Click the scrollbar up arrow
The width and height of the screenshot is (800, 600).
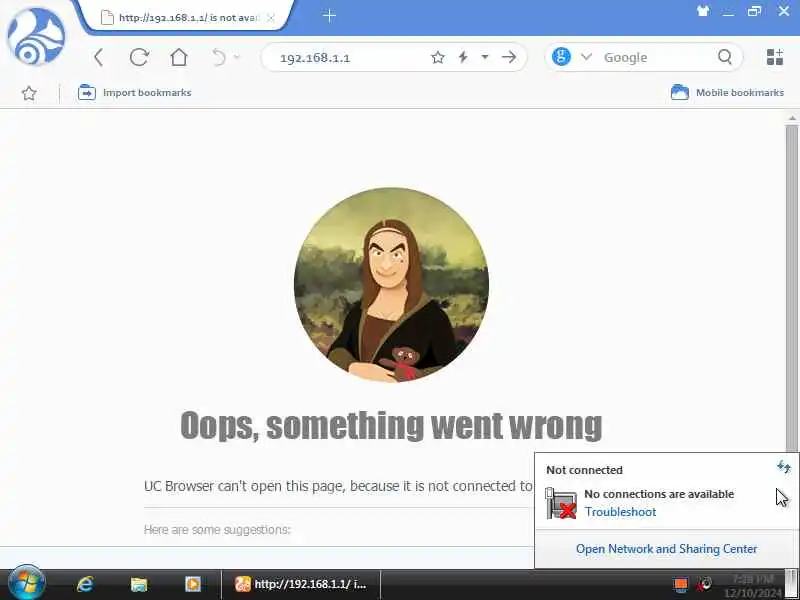click(x=792, y=118)
